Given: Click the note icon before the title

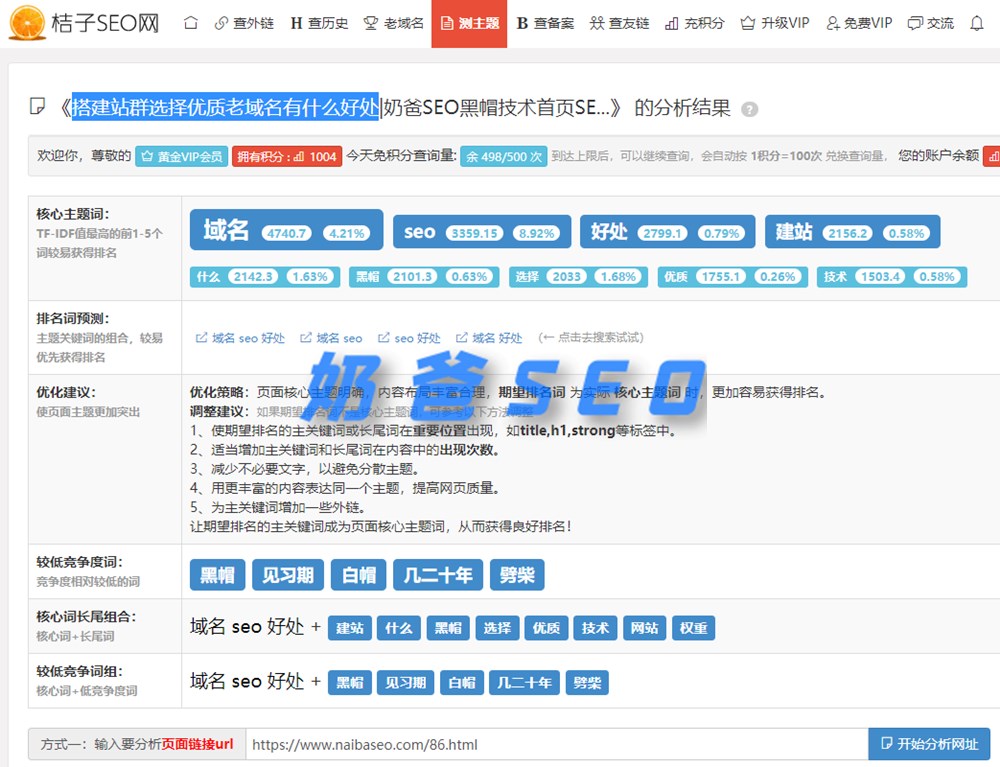Looking at the screenshot, I should [38, 106].
